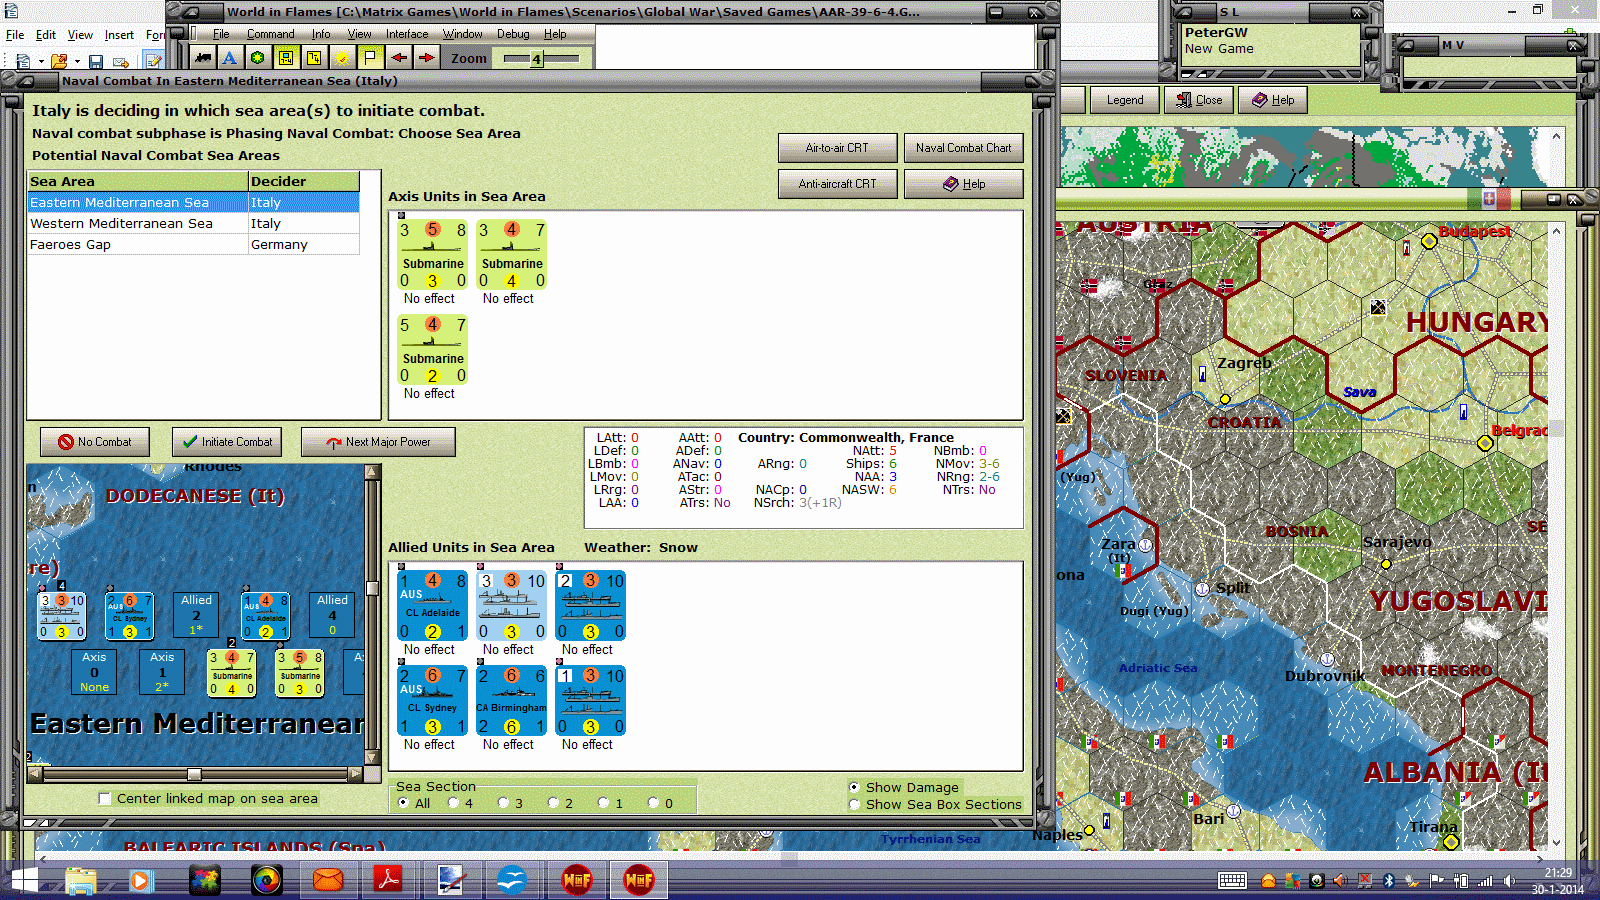This screenshot has width=1600, height=900.
Task: Open Insert menu in background editor
Action: [x=119, y=35]
